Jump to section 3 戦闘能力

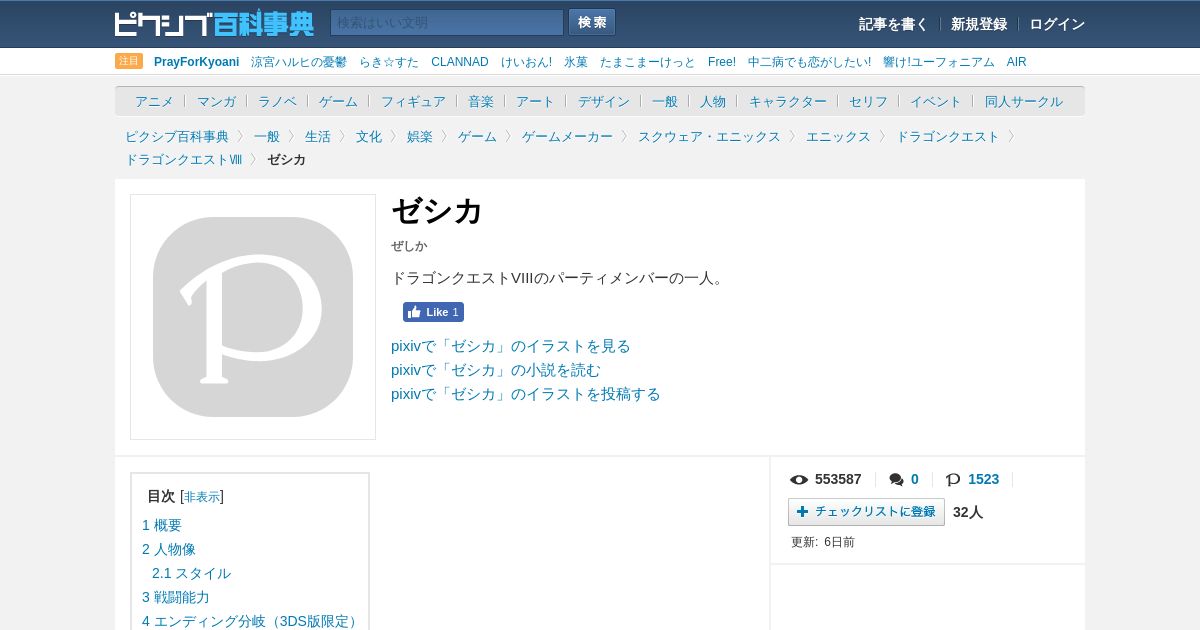click(x=176, y=597)
